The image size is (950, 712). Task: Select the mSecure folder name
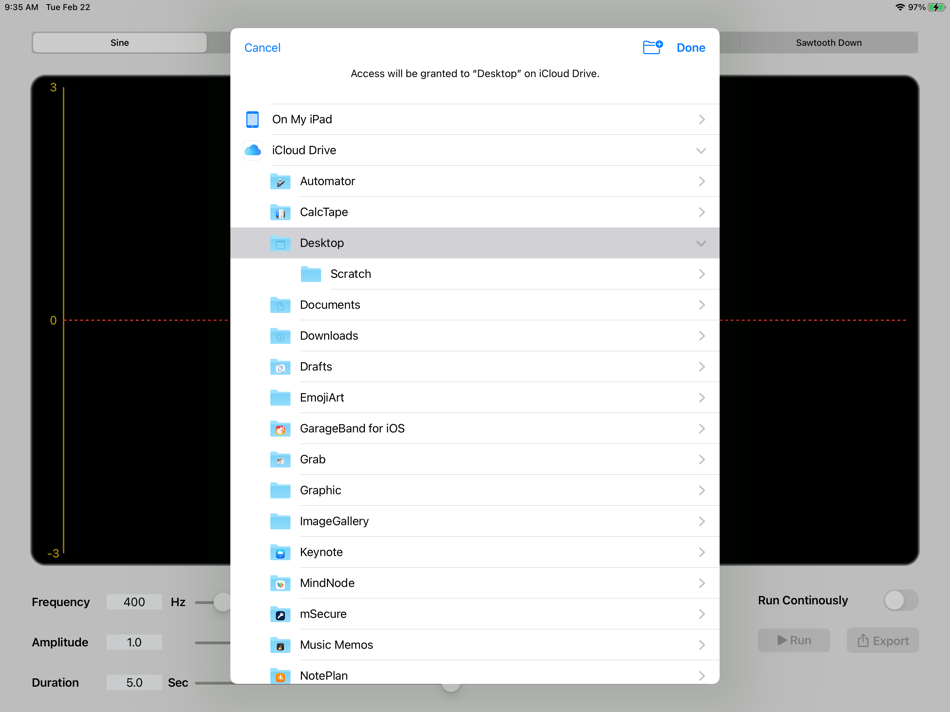click(x=323, y=614)
